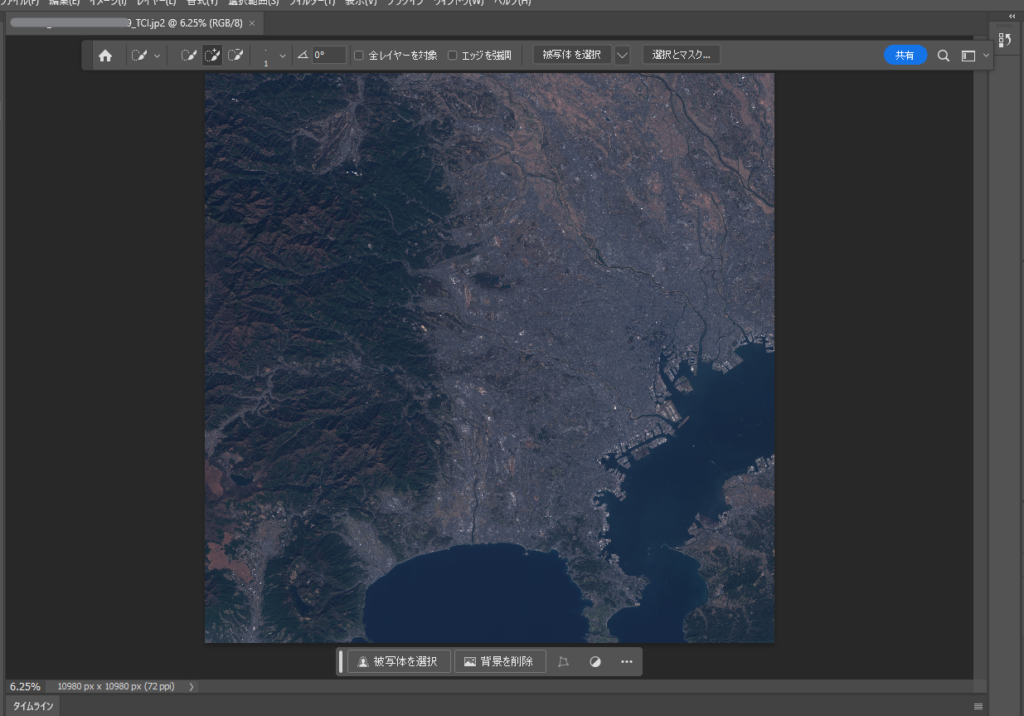Enable the 全レイヤーを対象 checkbox
1024x716 pixels.
[x=359, y=56]
